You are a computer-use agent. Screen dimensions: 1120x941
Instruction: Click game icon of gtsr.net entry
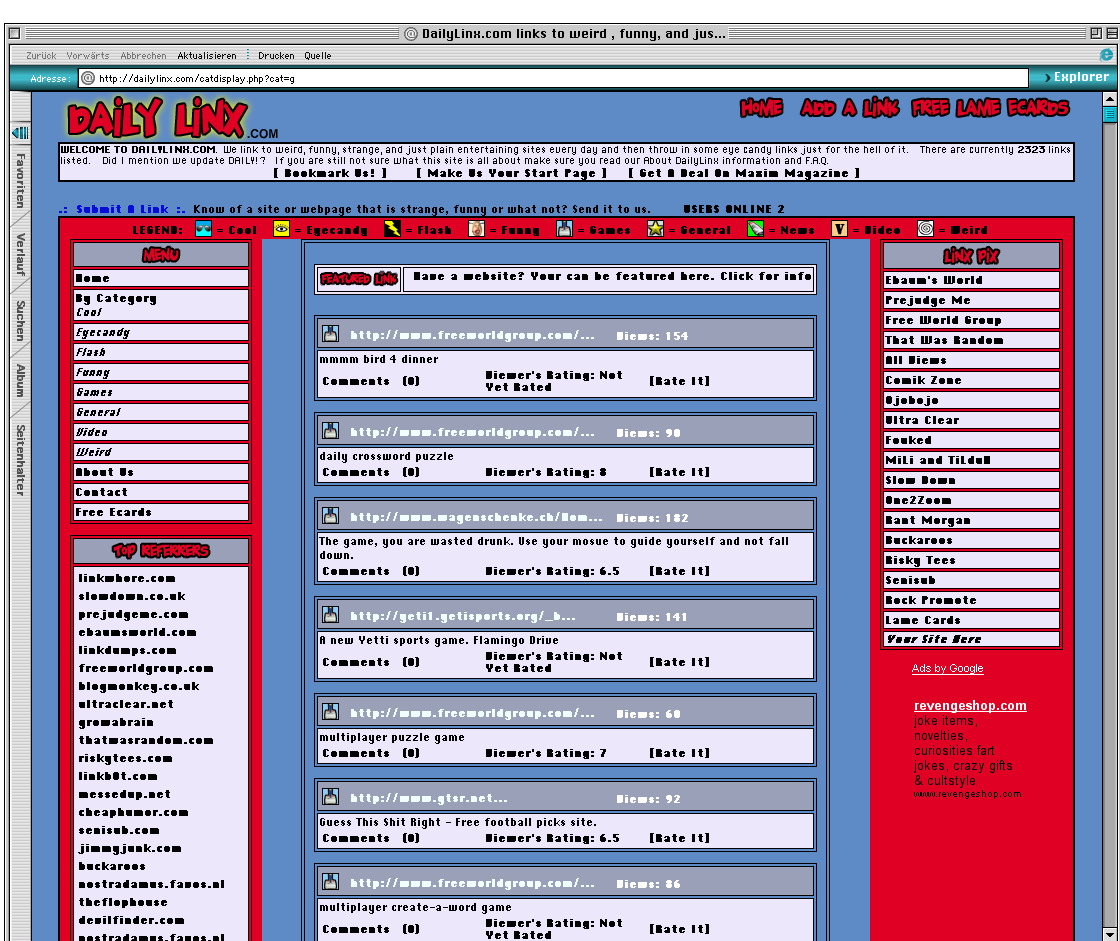pyautogui.click(x=330, y=796)
